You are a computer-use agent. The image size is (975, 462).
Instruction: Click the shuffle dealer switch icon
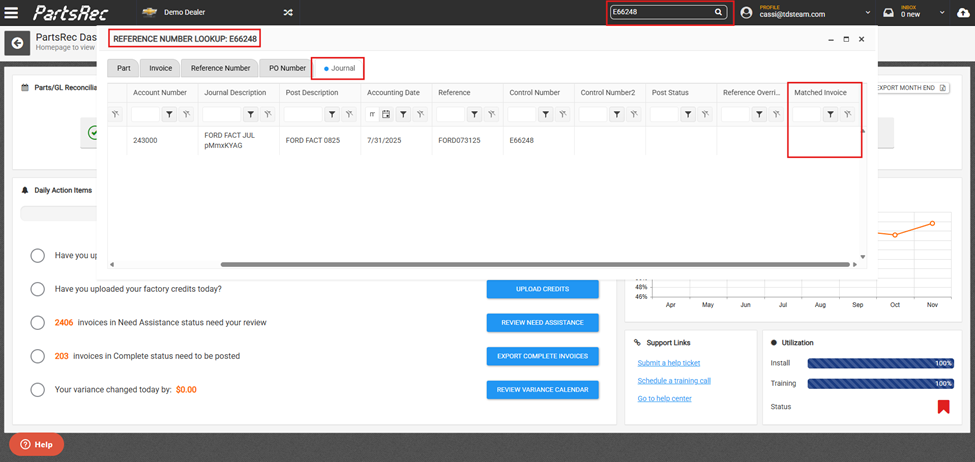pyautogui.click(x=288, y=12)
